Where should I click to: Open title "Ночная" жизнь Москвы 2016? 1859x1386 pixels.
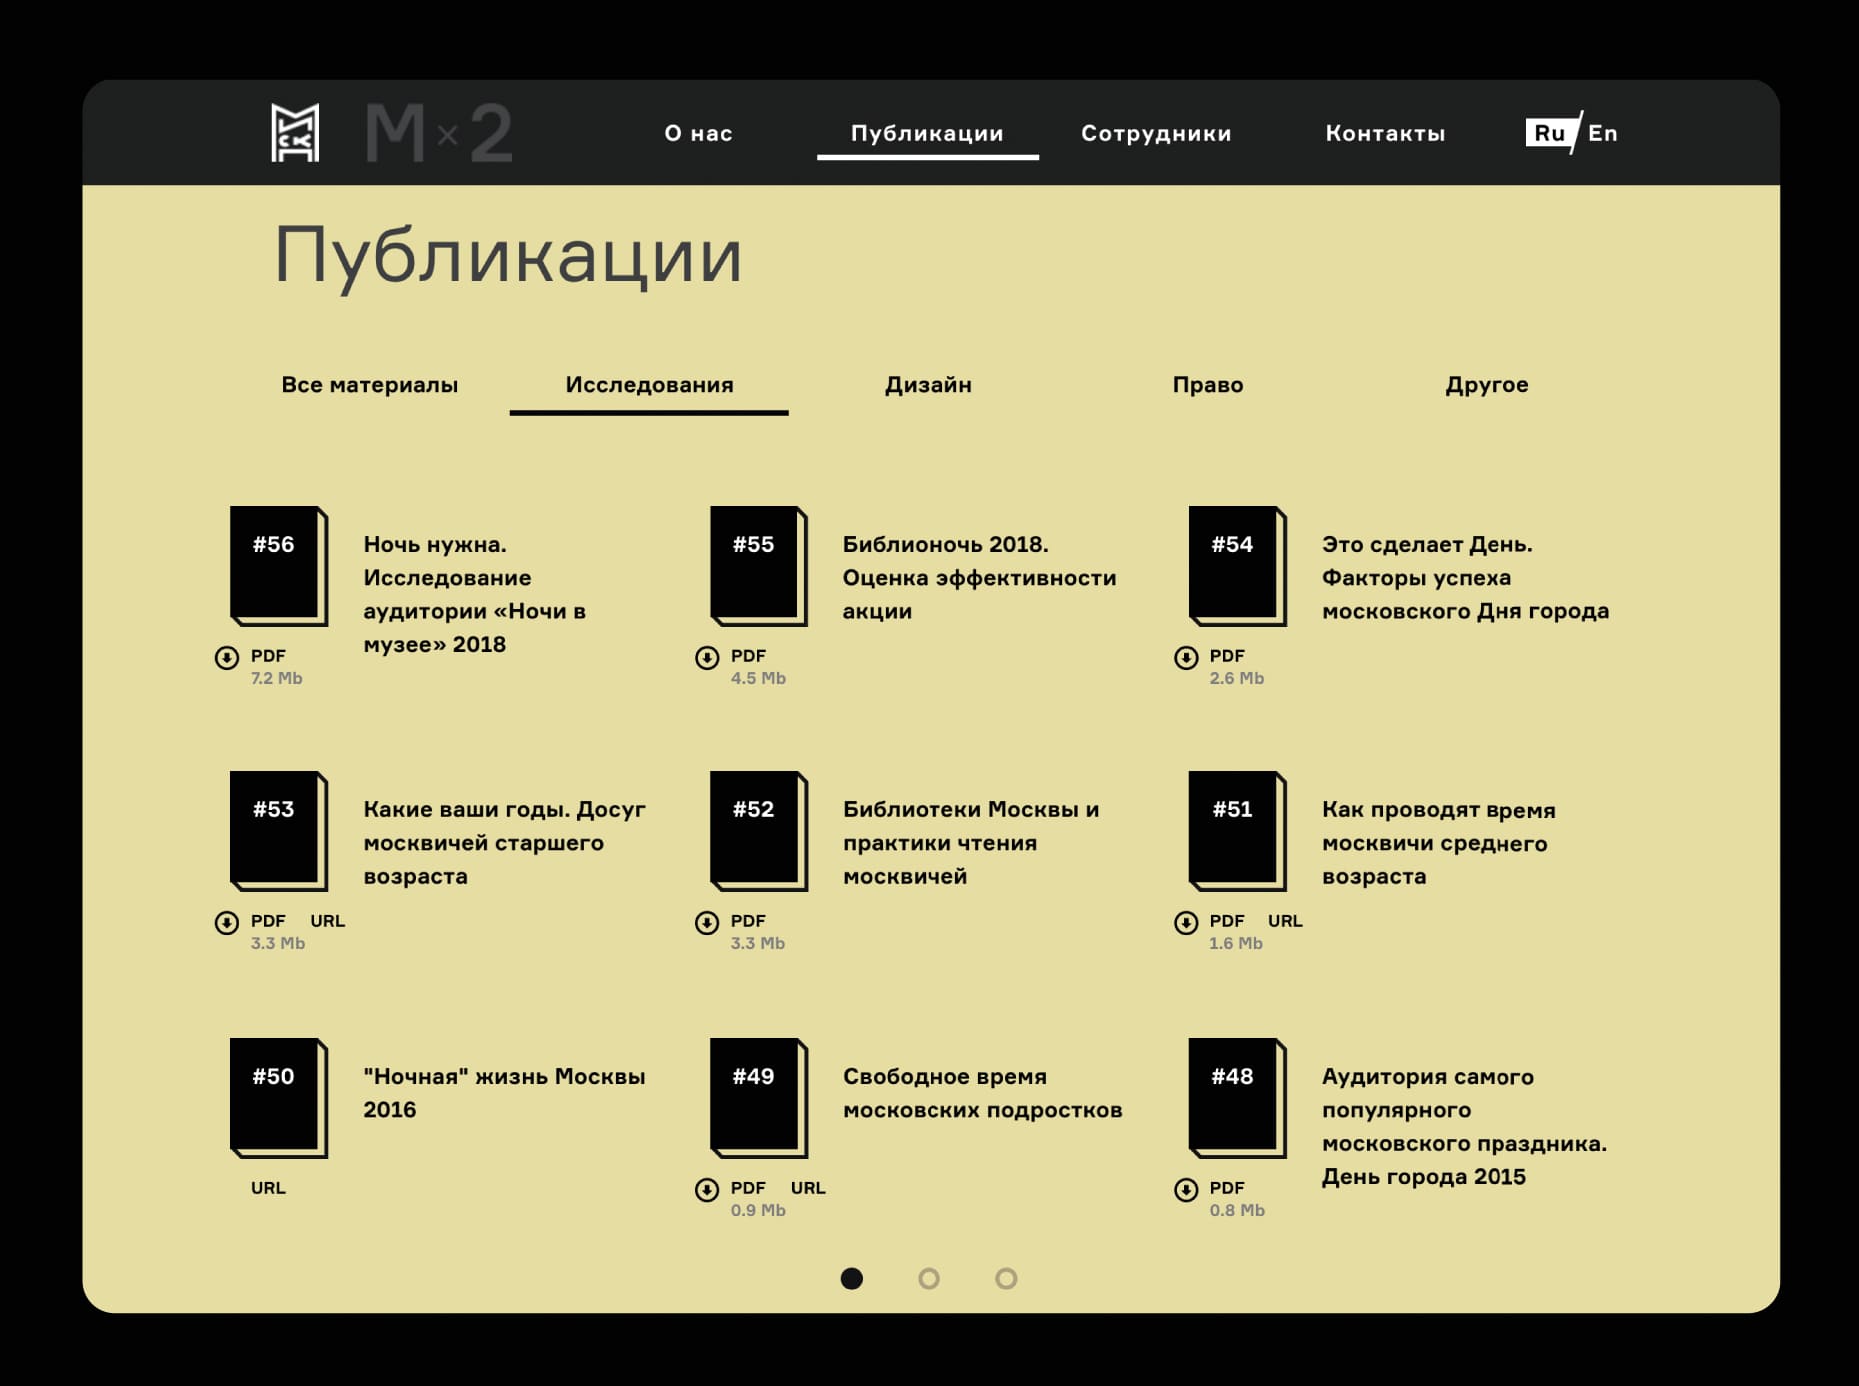504,1093
